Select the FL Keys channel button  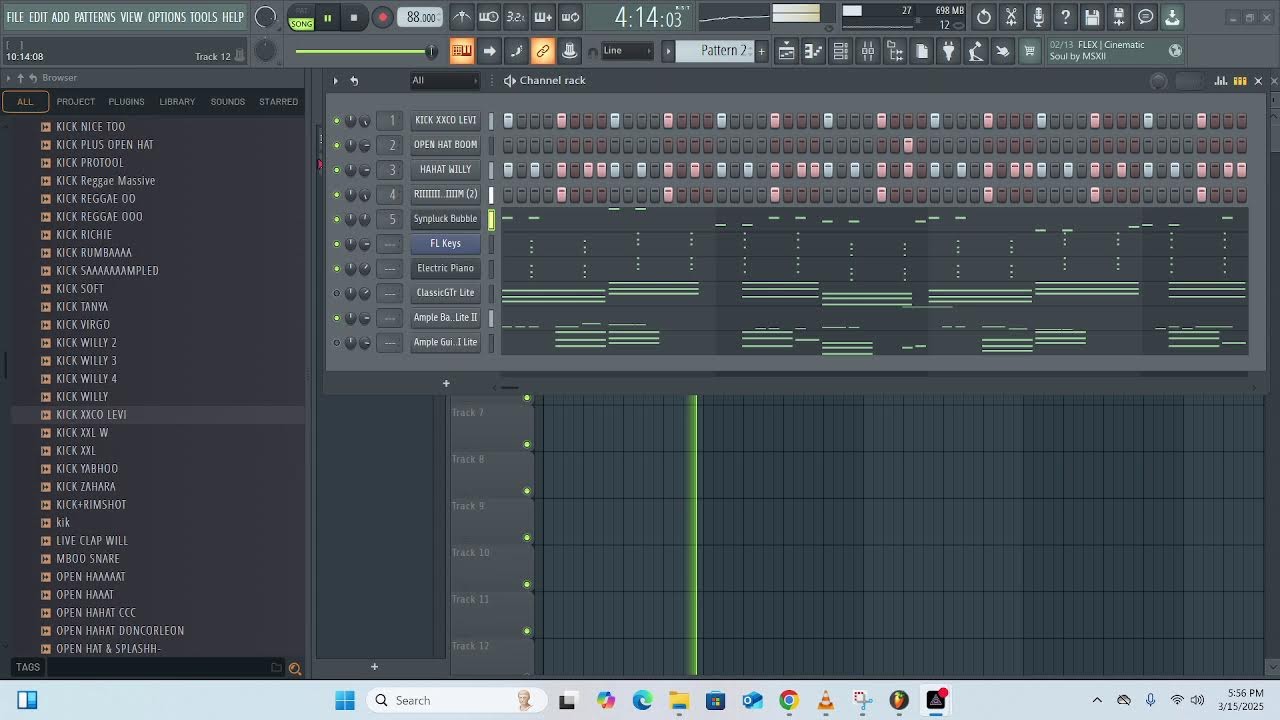[446, 244]
